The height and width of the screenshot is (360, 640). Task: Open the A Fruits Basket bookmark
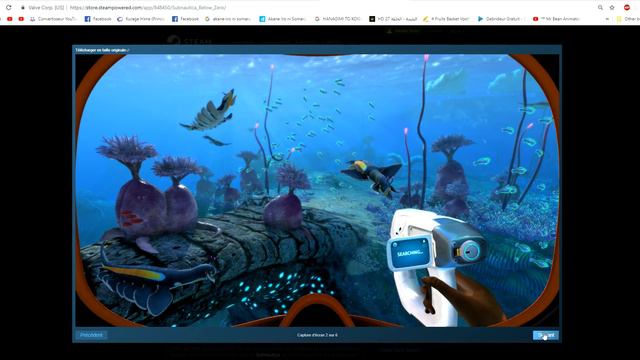click(447, 19)
